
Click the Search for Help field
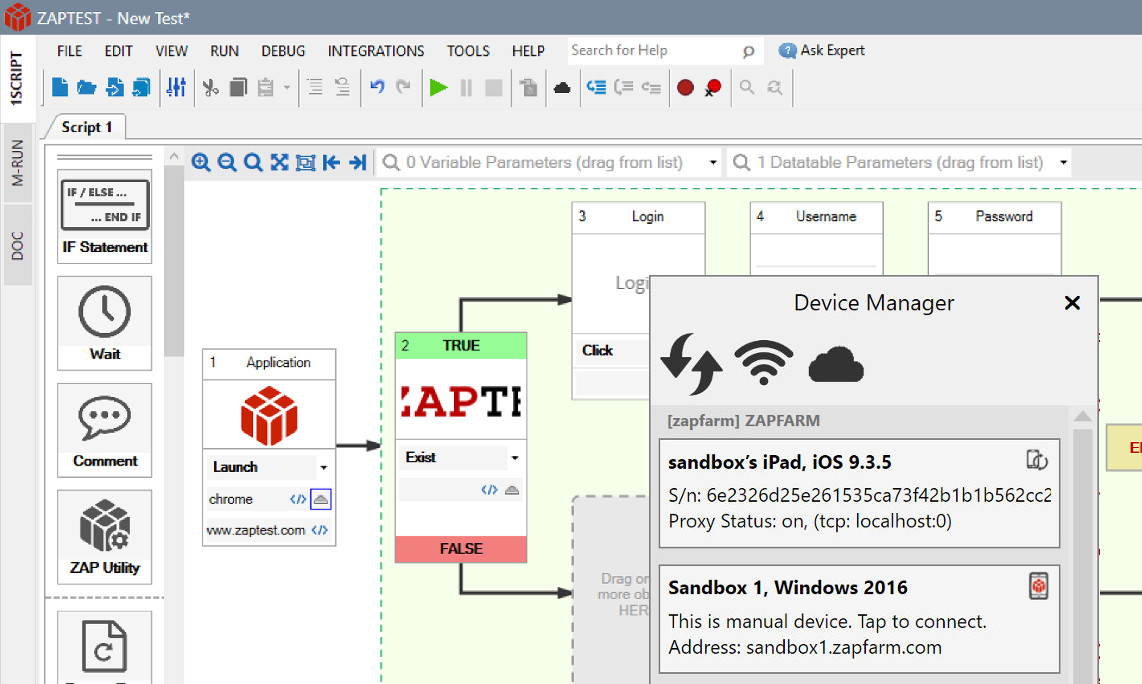[x=665, y=50]
